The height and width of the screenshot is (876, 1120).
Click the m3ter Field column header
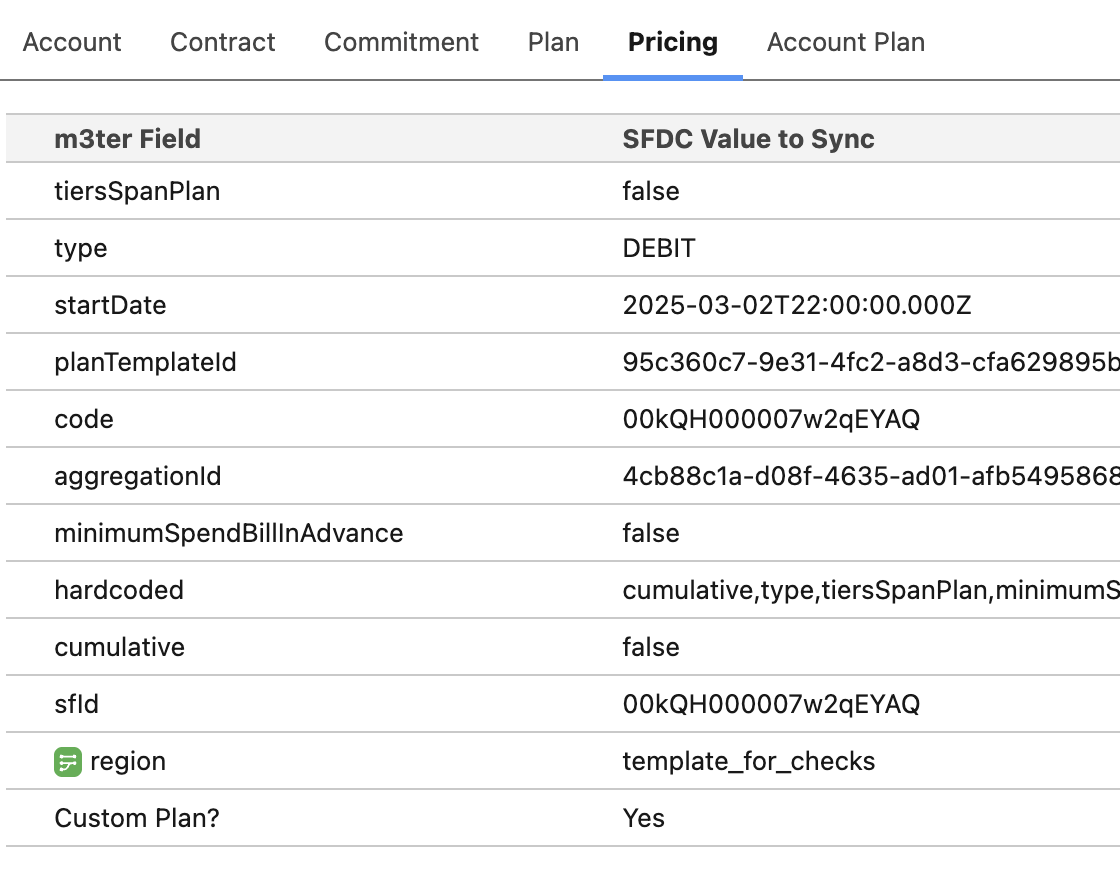pyautogui.click(x=128, y=139)
